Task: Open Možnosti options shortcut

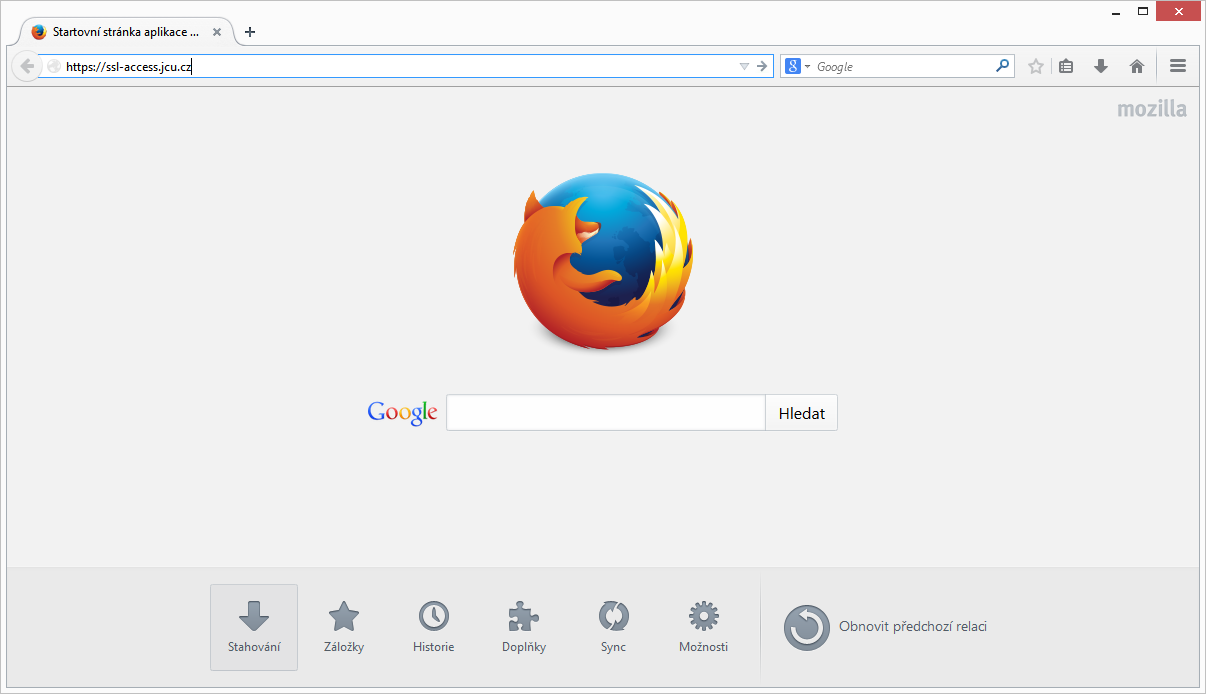Action: (x=703, y=627)
